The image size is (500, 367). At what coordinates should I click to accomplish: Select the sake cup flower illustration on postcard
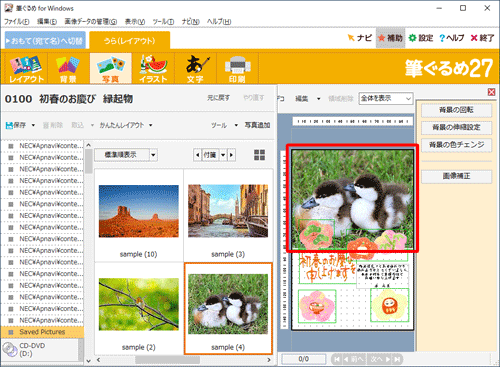coord(317,306)
